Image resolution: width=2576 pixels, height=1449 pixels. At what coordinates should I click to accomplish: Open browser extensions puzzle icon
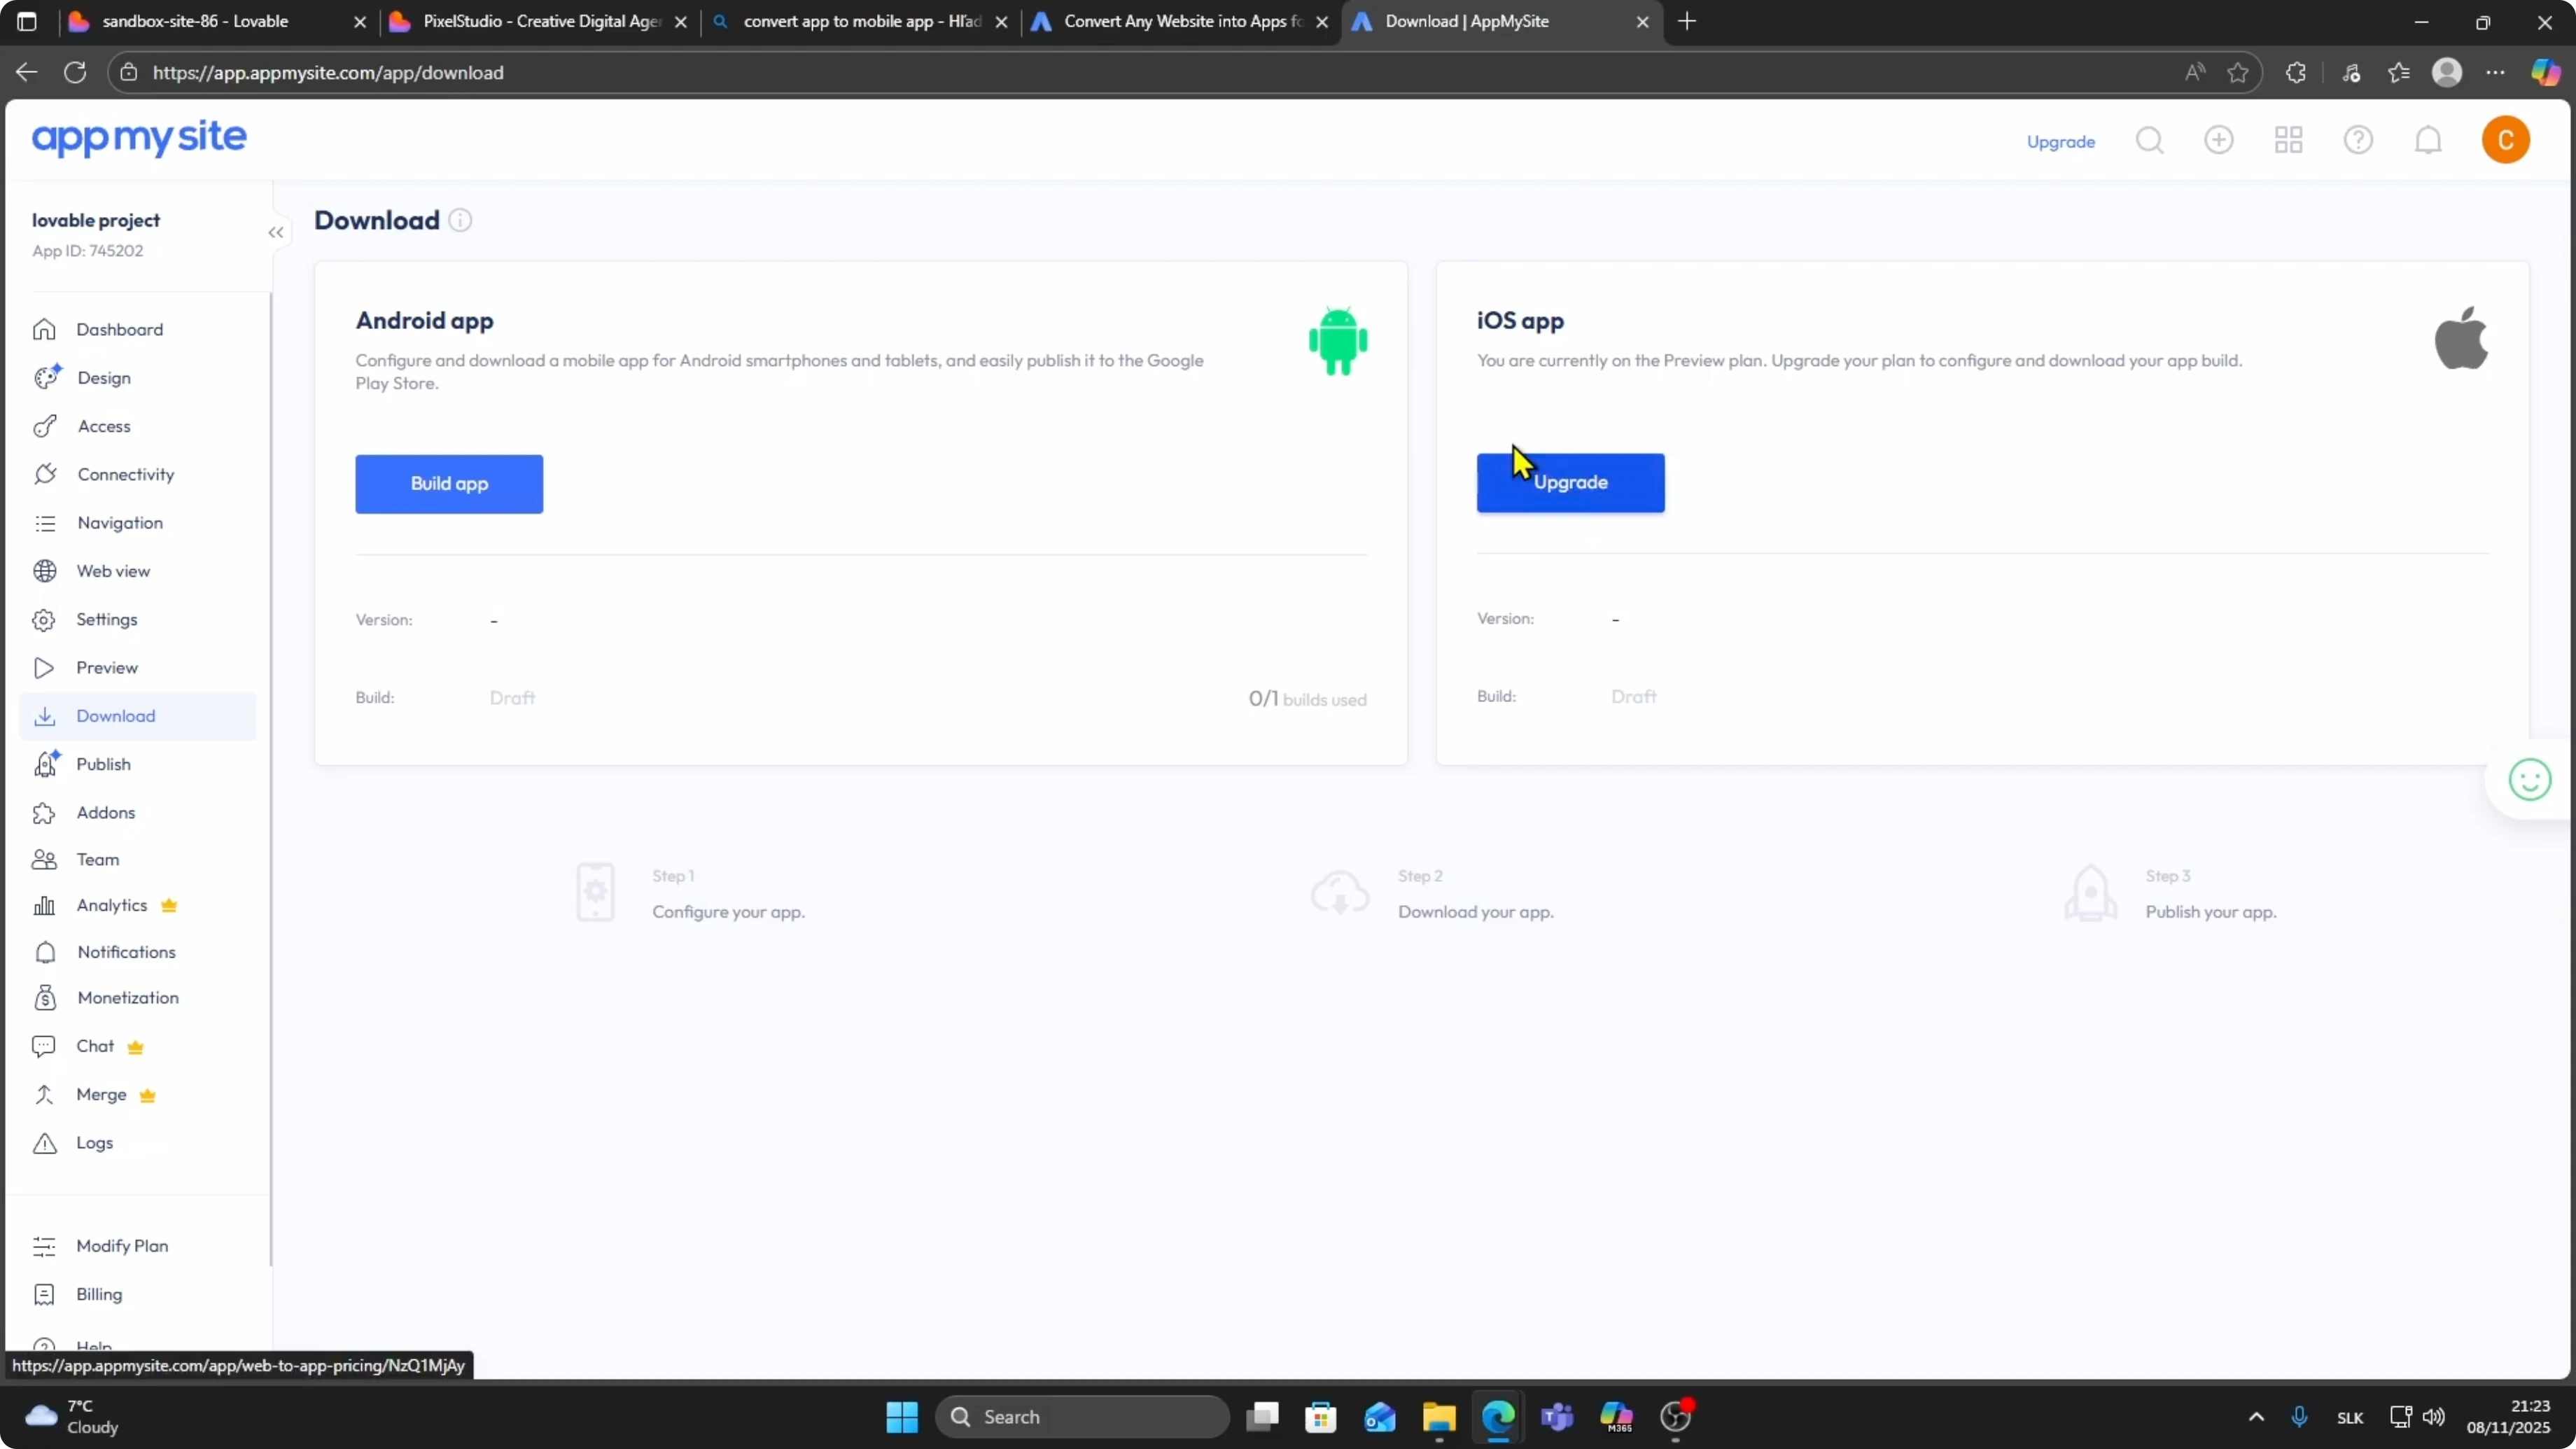(x=2296, y=73)
